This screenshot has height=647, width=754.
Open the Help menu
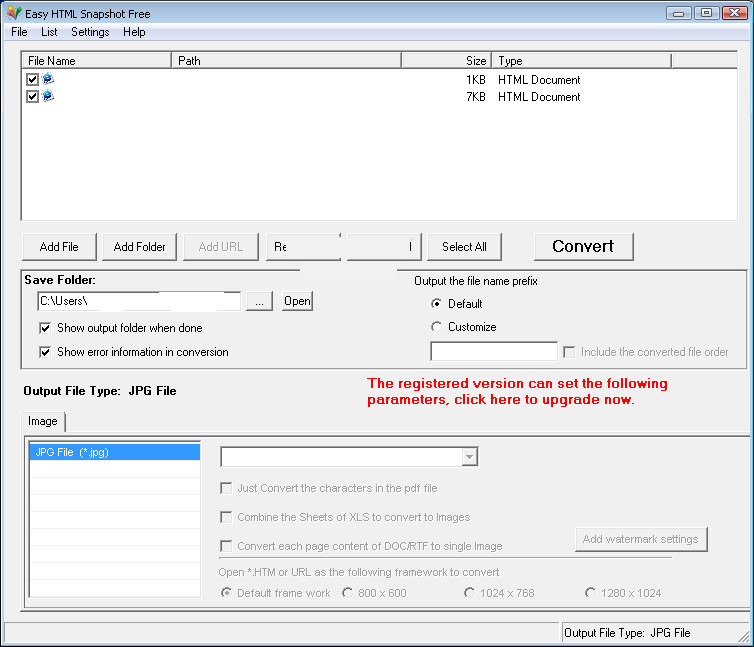pyautogui.click(x=134, y=32)
